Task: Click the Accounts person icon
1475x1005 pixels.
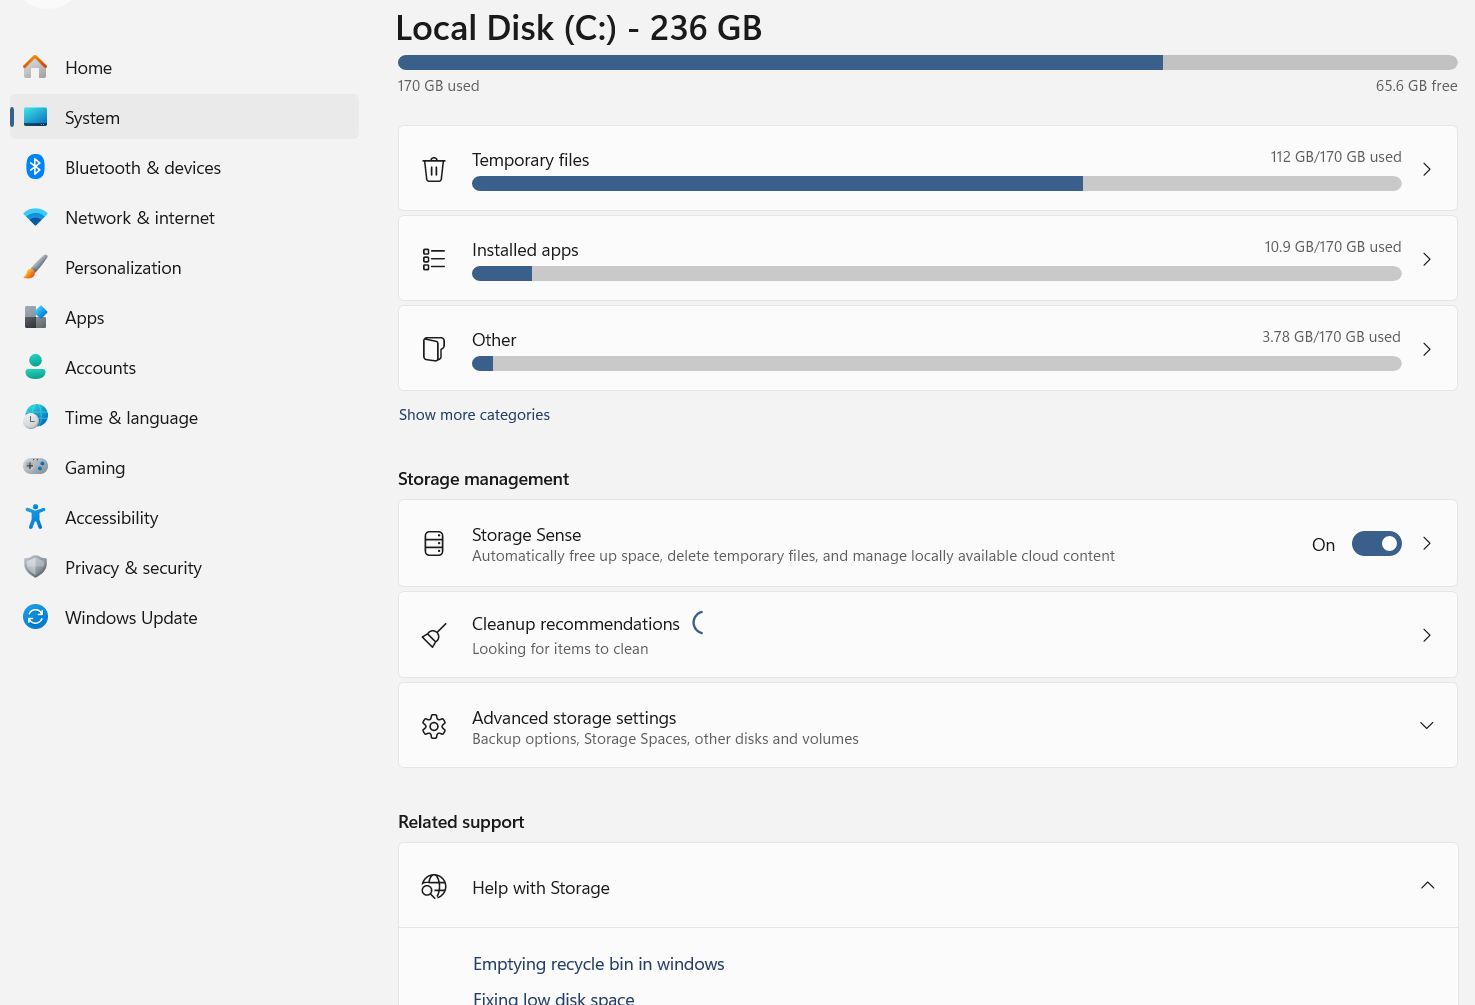Action: (35, 367)
